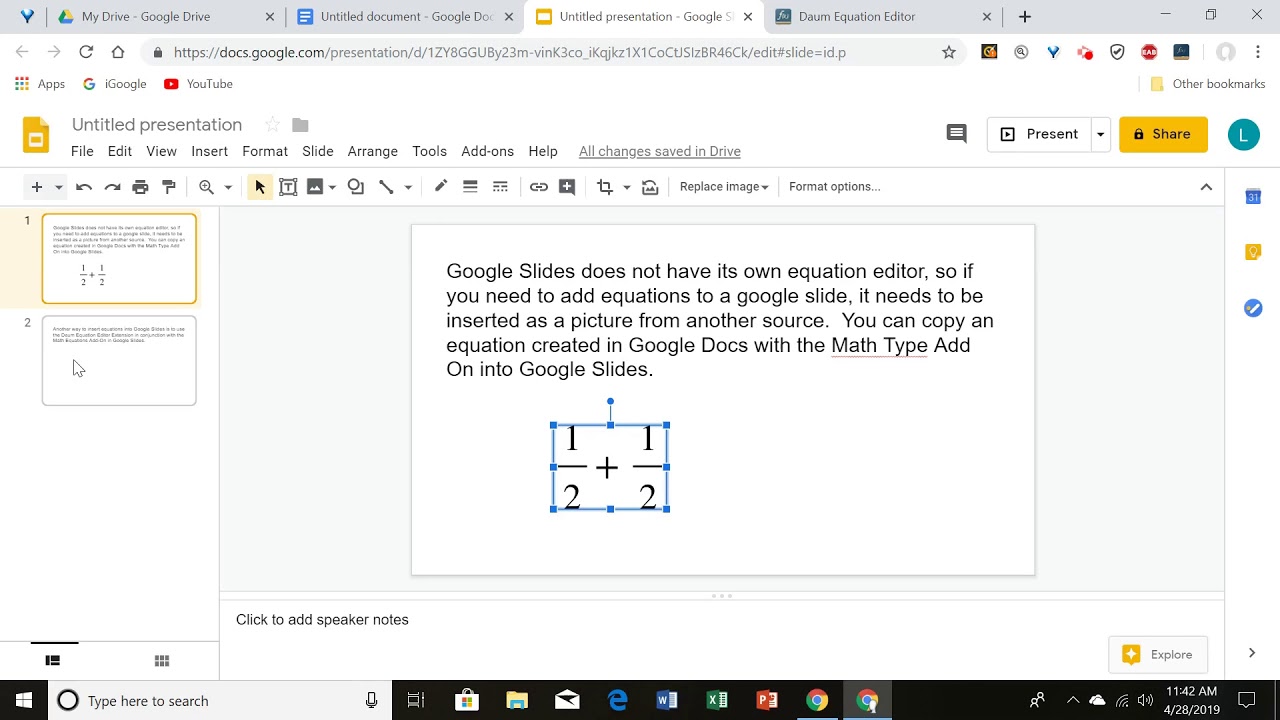The image size is (1280, 720).
Task: Click the Add comment toolbar icon
Action: coord(567,187)
